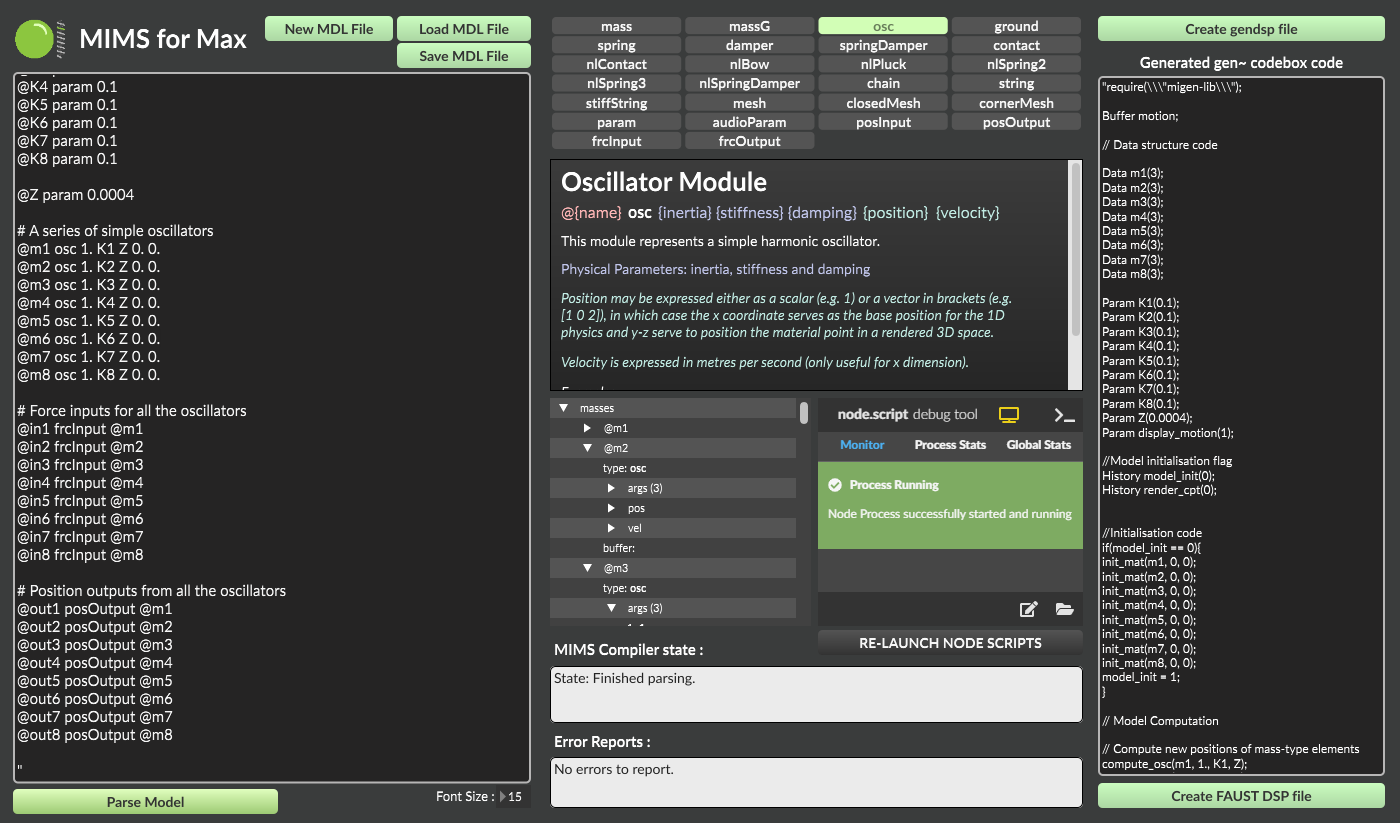Screen dimensions: 1400x823
Task: Collapse the @m3 tree node
Action: tap(588, 568)
